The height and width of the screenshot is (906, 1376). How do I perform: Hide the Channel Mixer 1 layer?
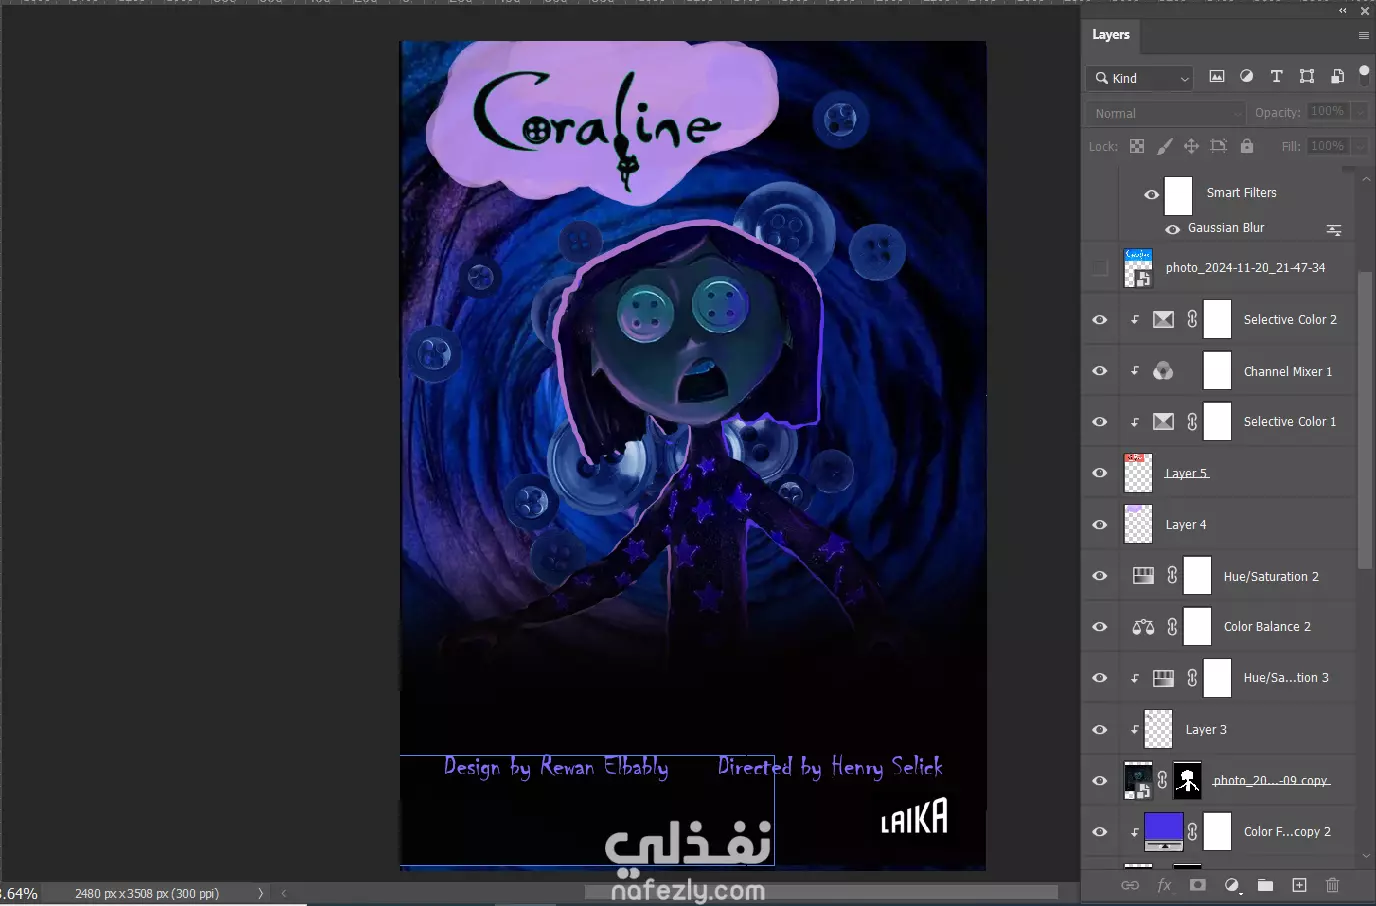coord(1100,371)
